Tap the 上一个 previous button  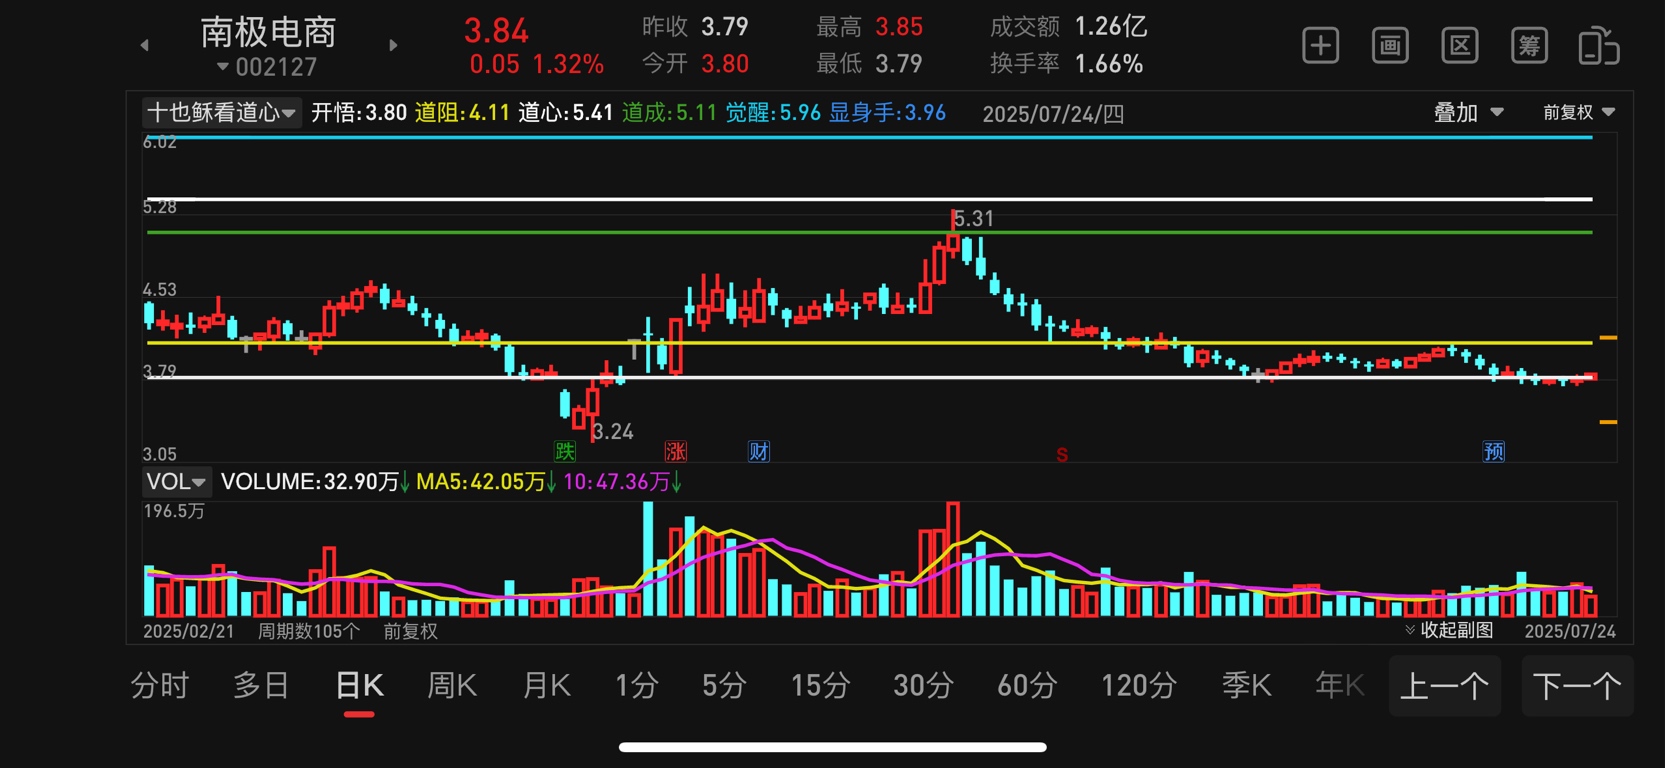(1445, 686)
